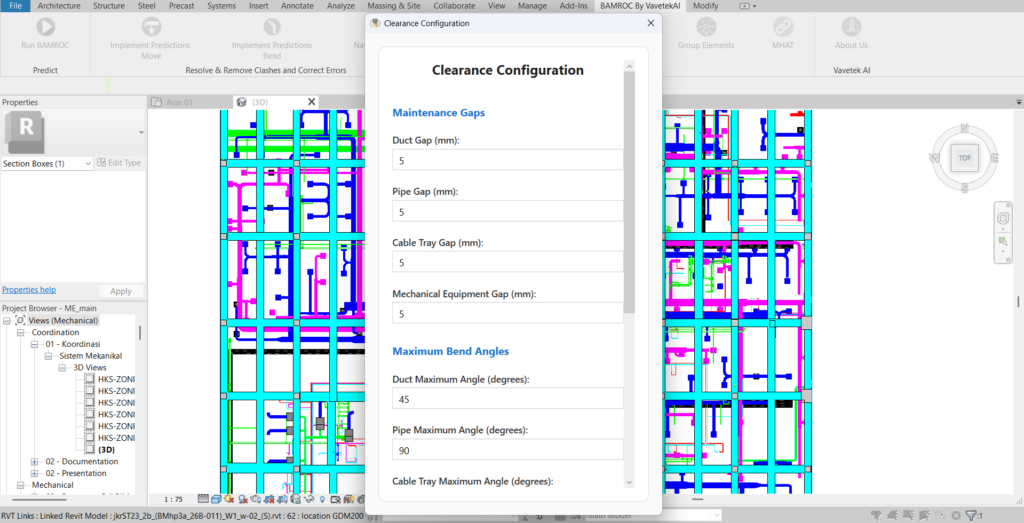Click the steering wheel navigation icon
1024x523 pixels.
tap(1003, 218)
